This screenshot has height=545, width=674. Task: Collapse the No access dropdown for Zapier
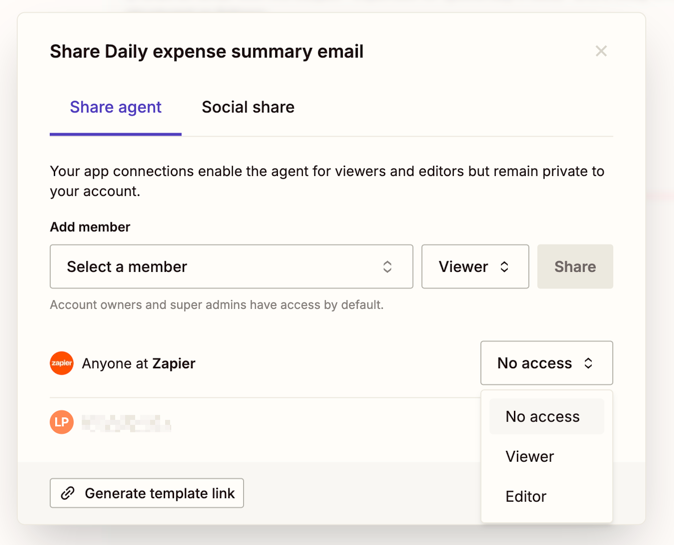coord(546,363)
